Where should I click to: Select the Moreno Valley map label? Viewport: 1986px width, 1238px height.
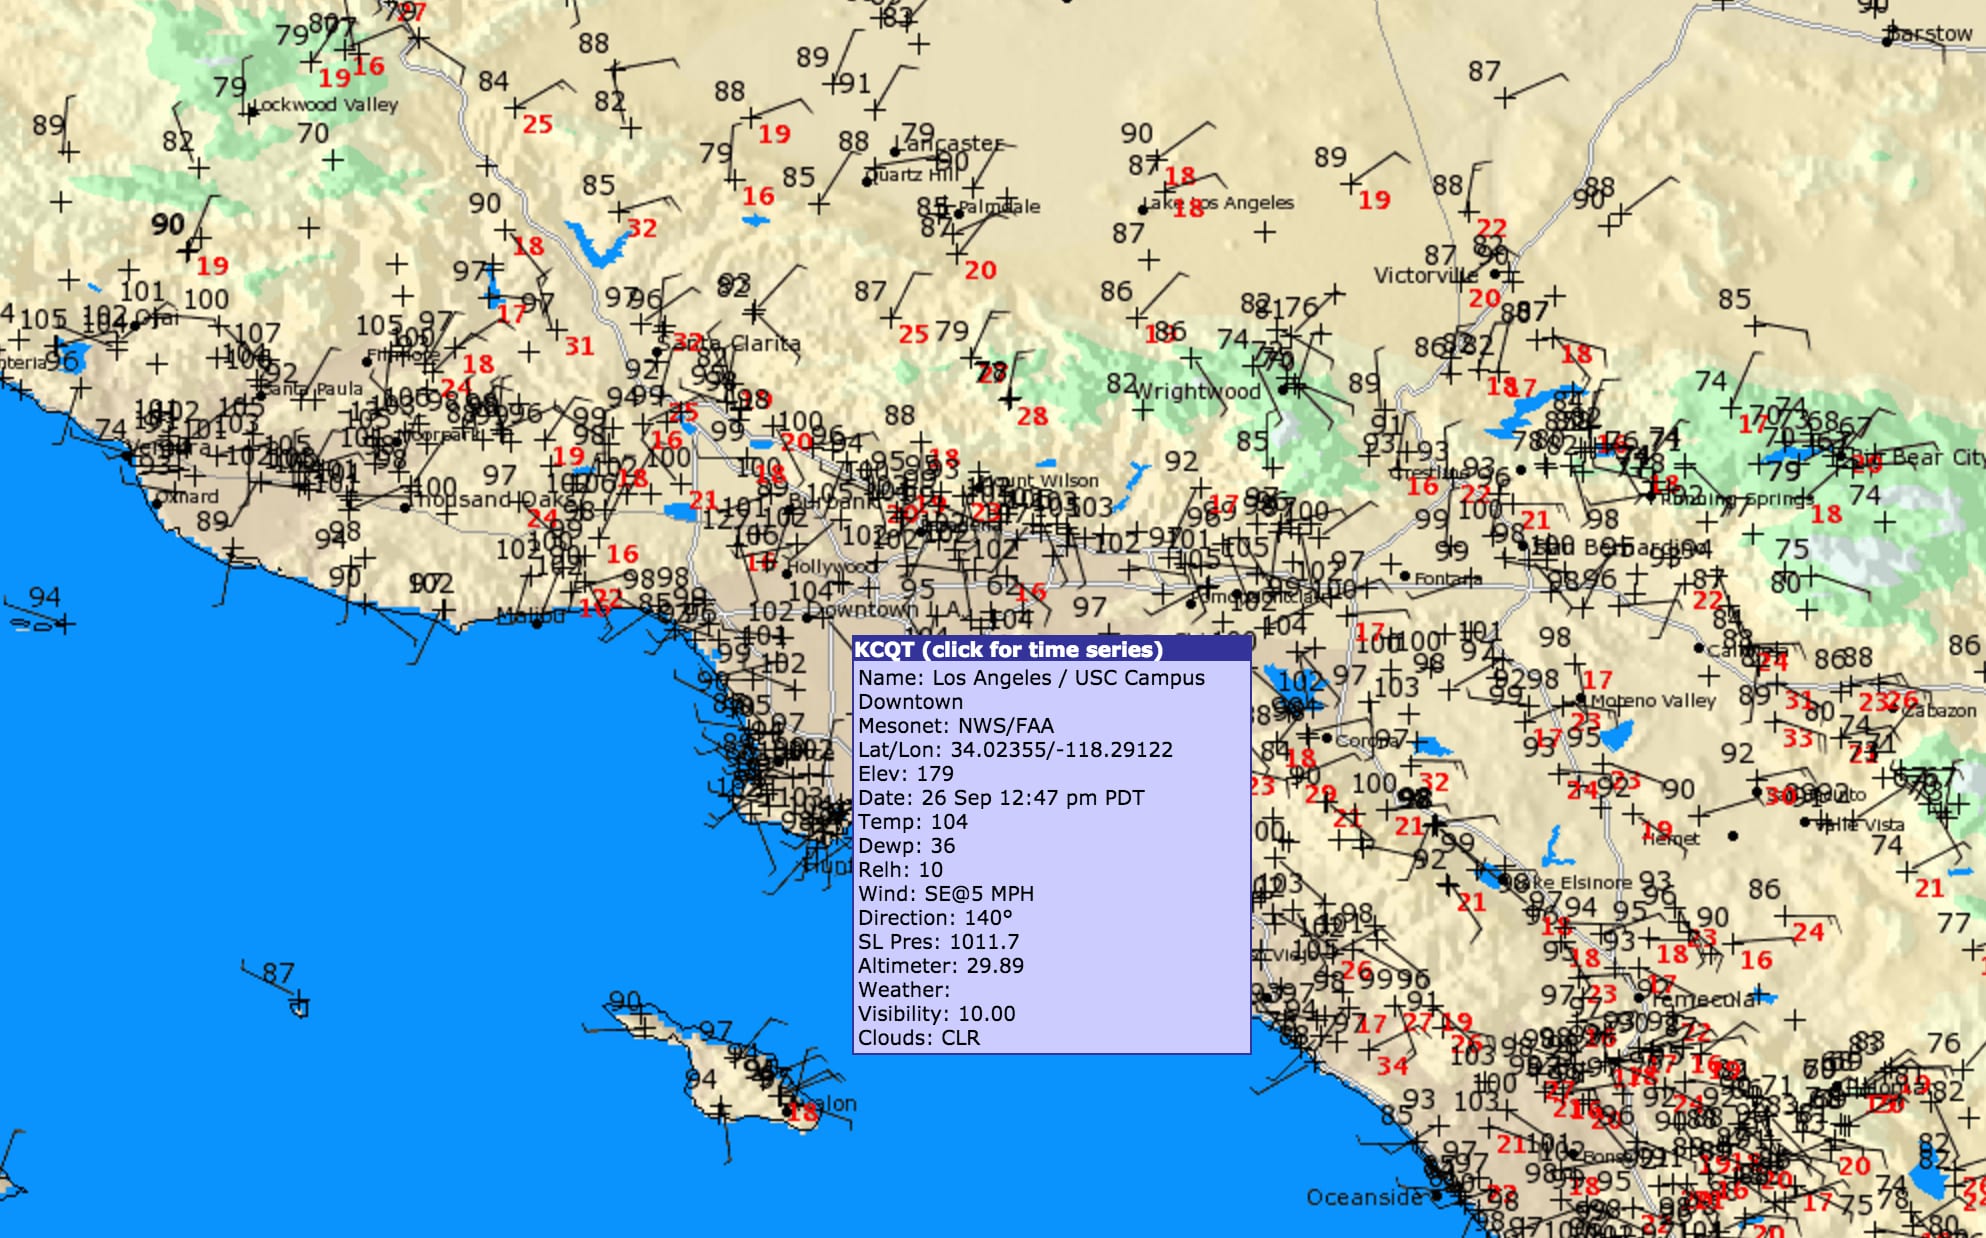1653,701
